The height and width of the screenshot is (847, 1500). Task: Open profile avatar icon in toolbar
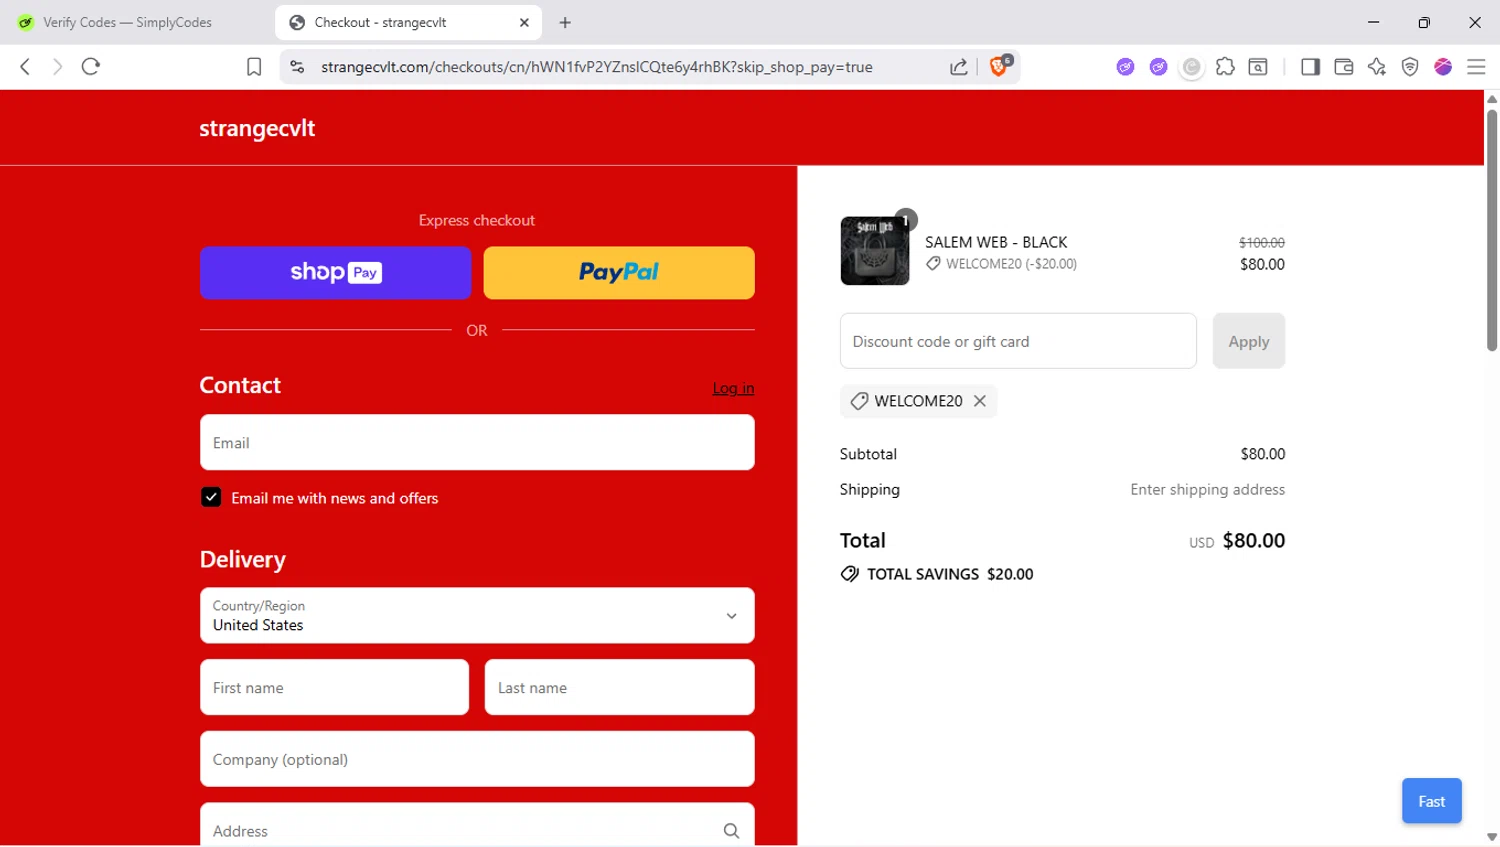[1443, 67]
